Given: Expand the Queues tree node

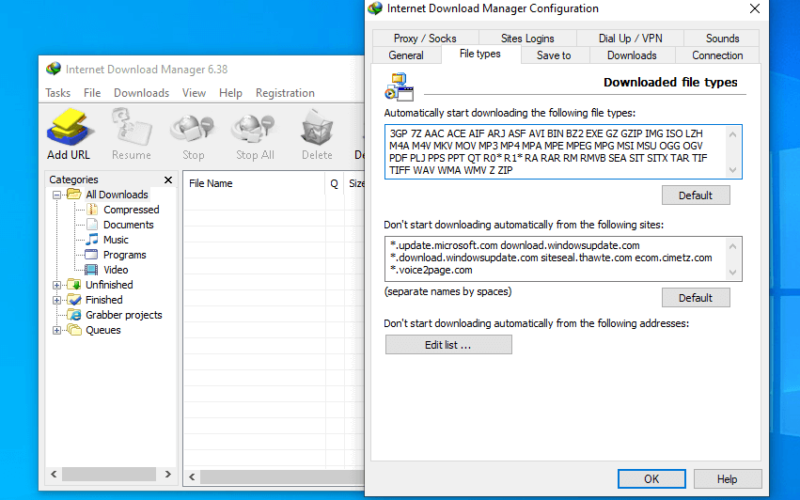Looking at the screenshot, I should coord(57,330).
